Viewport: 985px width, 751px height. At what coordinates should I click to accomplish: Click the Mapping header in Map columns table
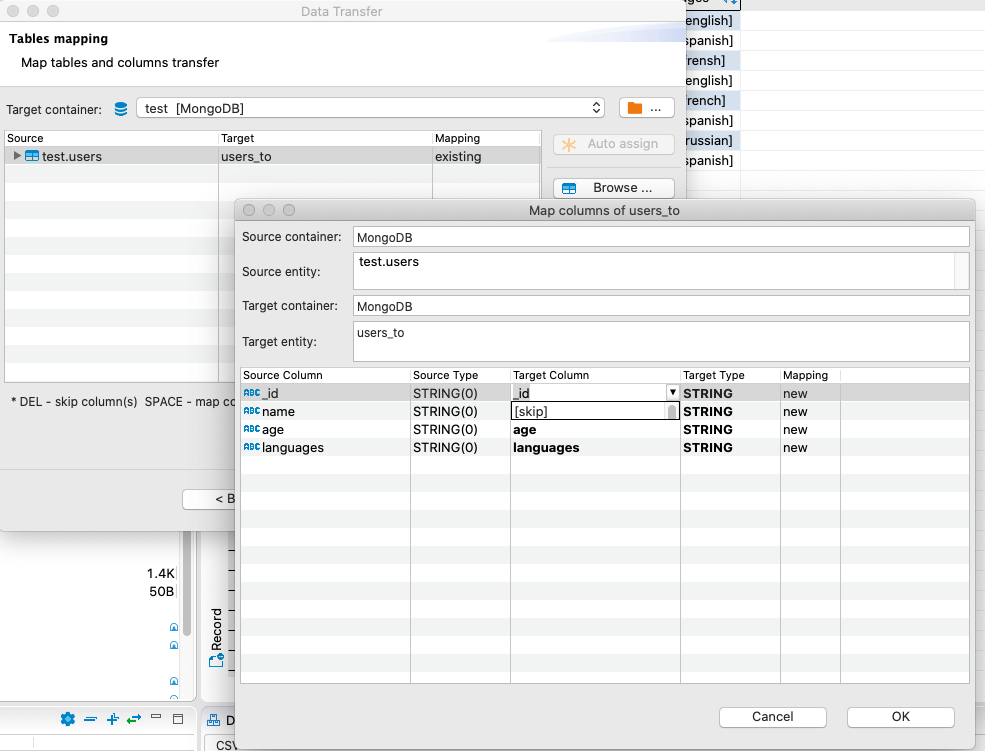point(810,375)
